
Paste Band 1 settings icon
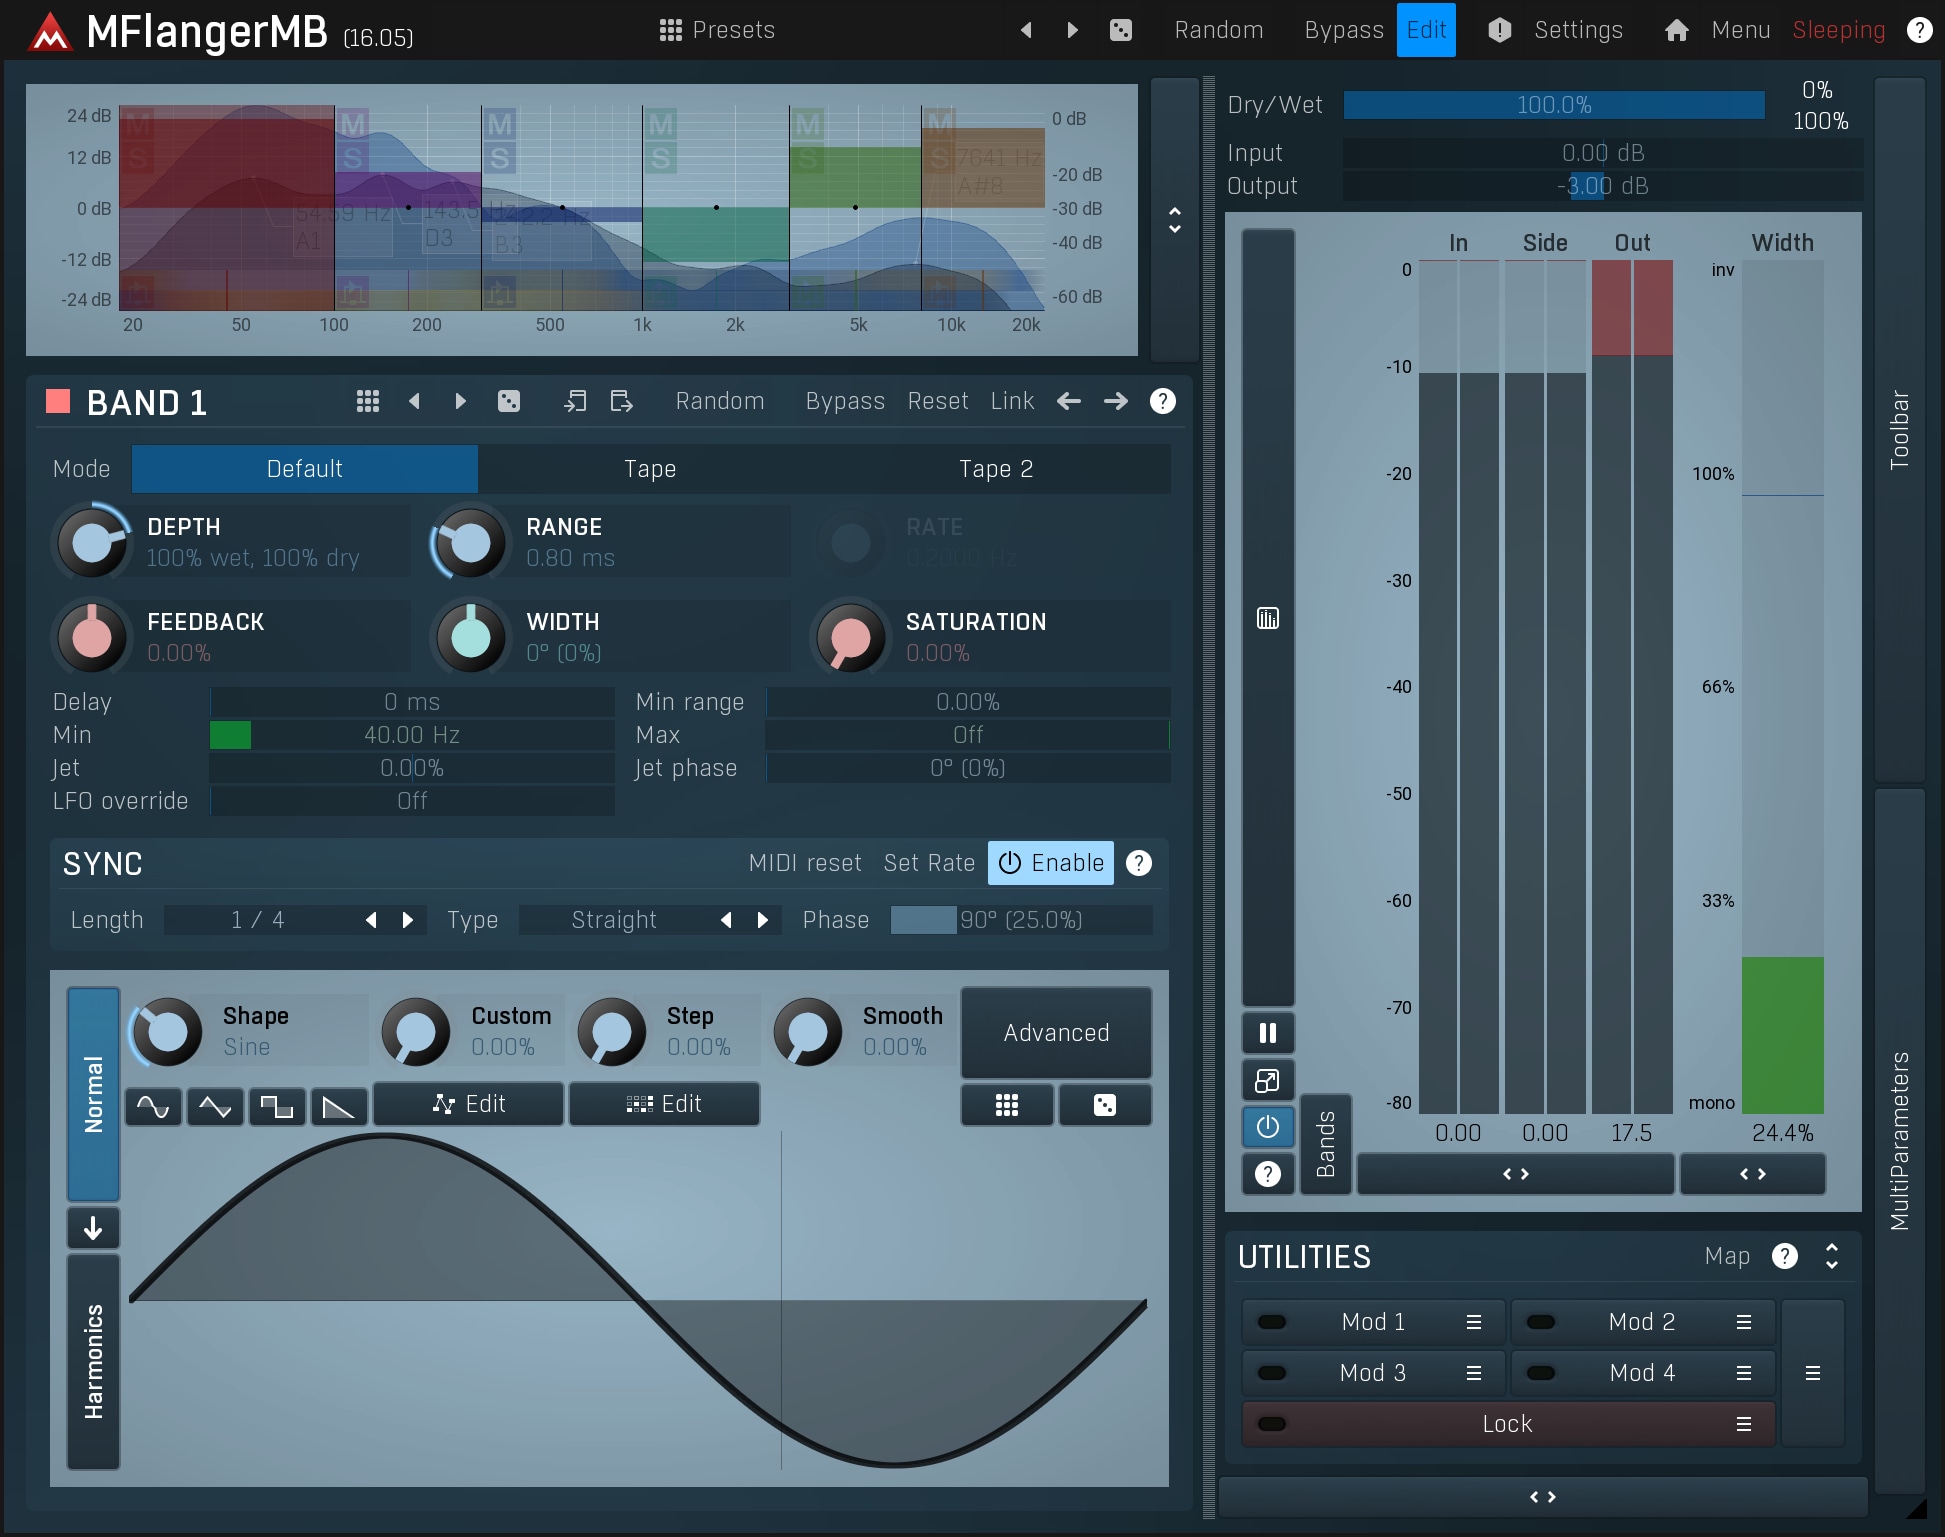click(x=621, y=401)
